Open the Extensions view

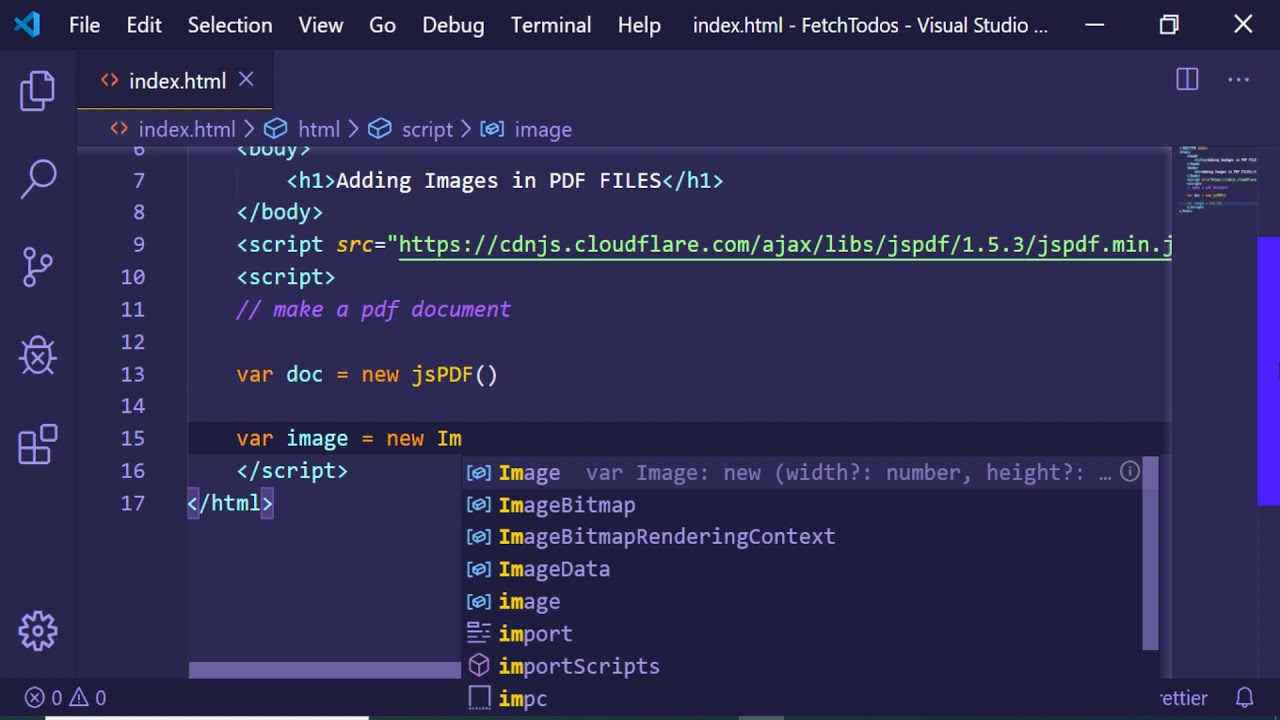click(38, 444)
